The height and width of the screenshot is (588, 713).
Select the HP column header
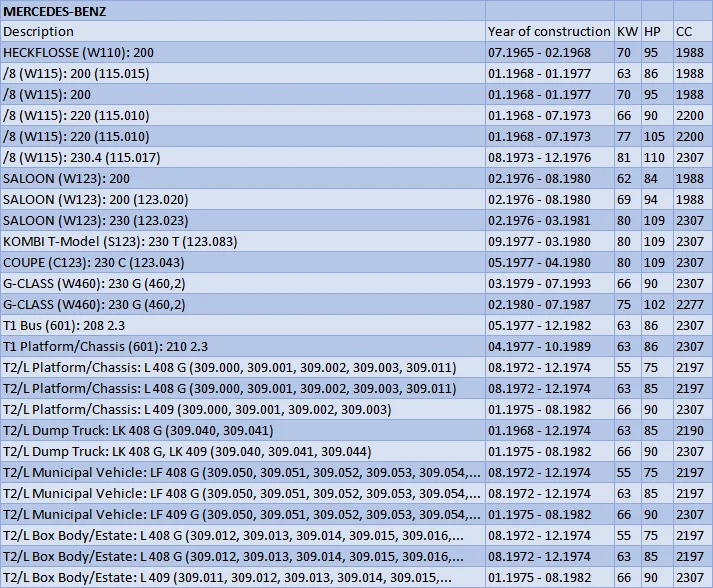pos(657,32)
